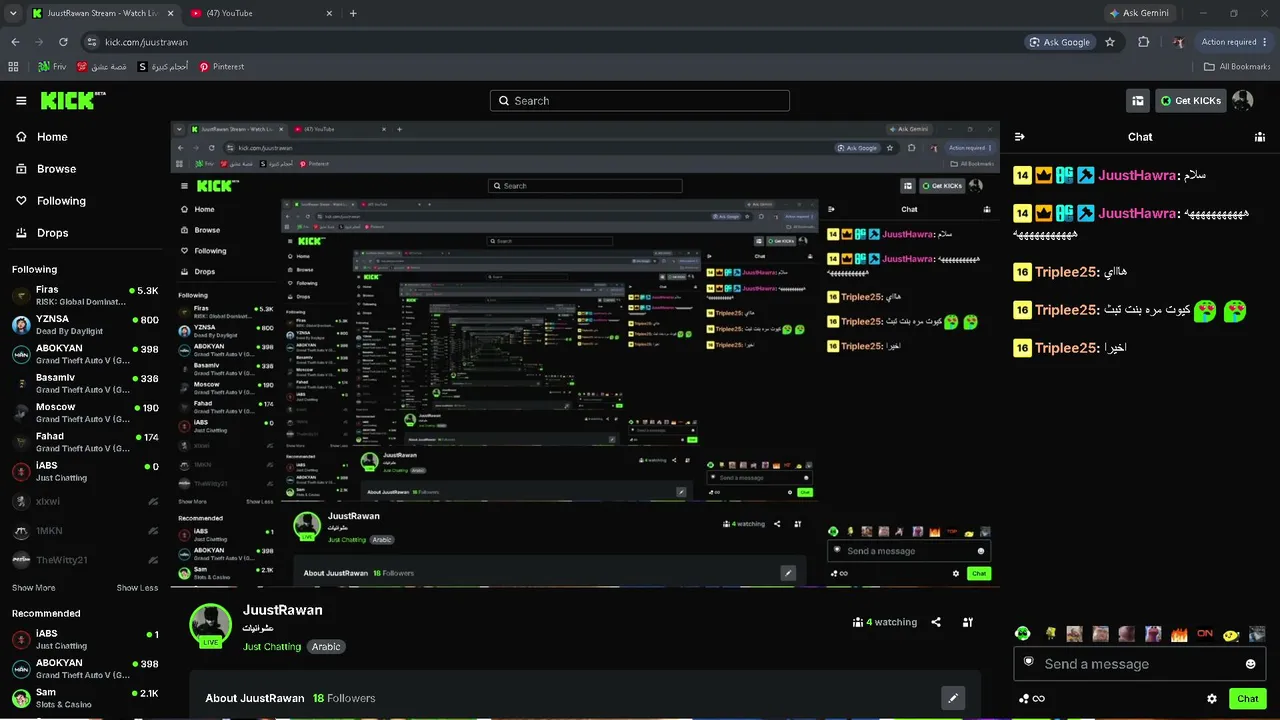Image resolution: width=1280 pixels, height=720 pixels.
Task: Open the browser extensions puzzle icon
Action: click(1144, 42)
